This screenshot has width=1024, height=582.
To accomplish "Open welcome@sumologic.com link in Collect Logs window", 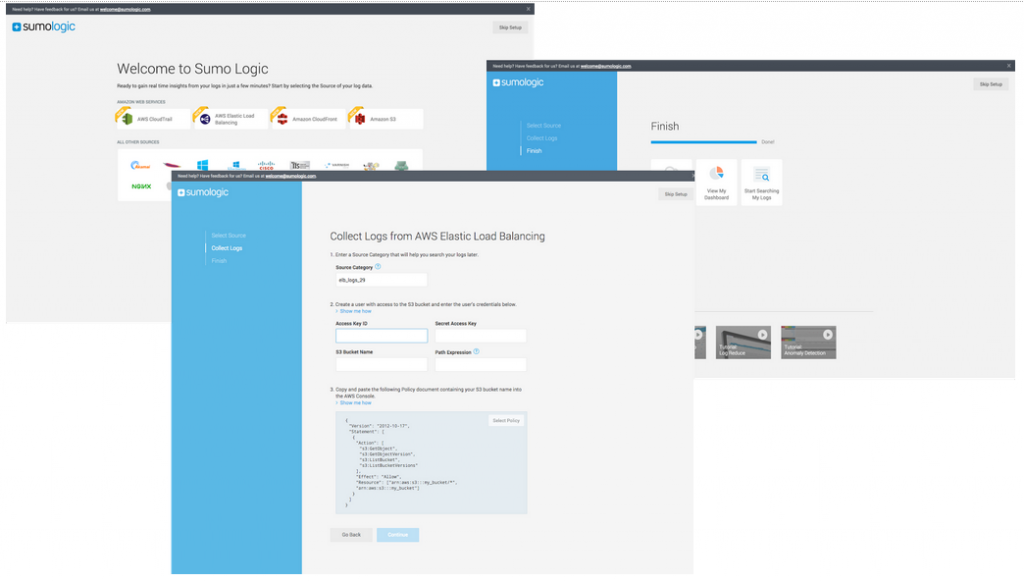I will click(291, 176).
